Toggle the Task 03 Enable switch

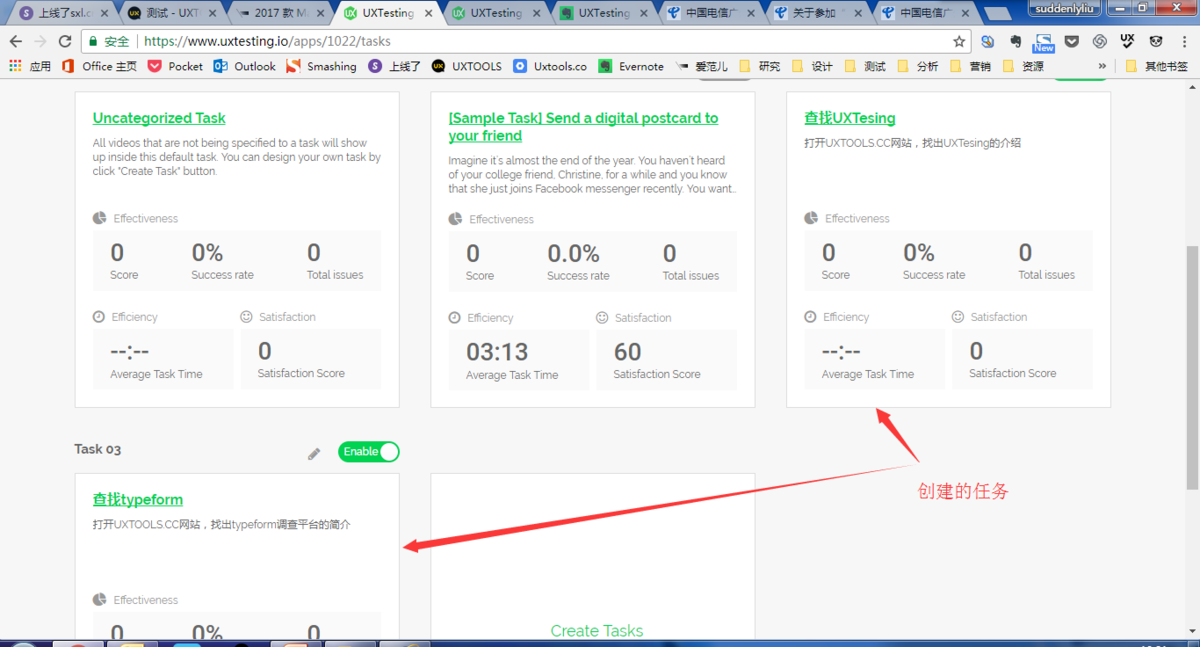(368, 452)
